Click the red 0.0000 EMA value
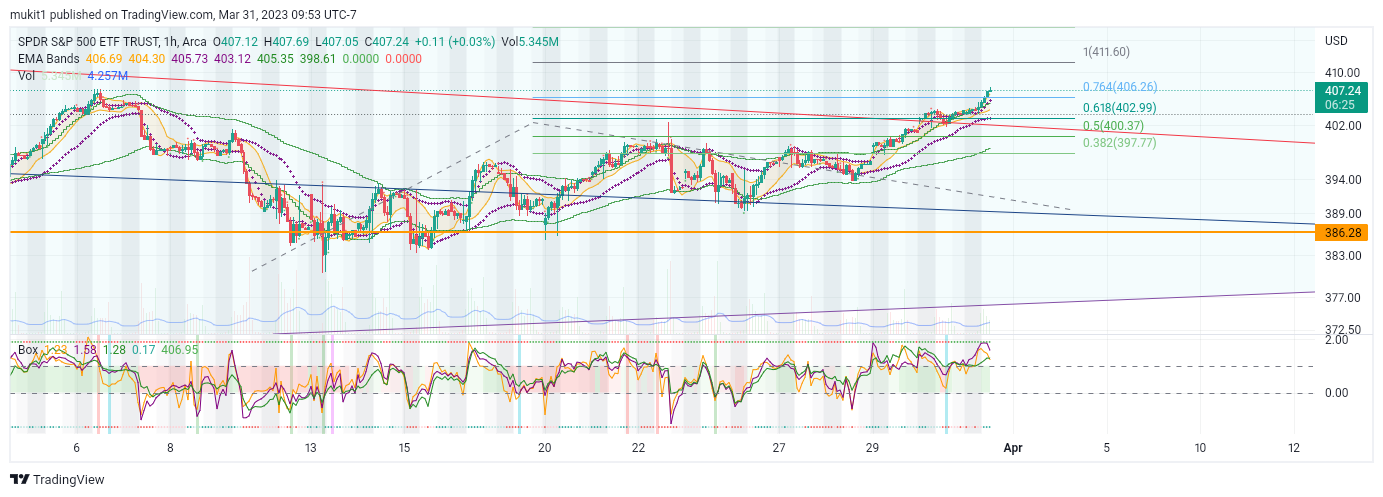The width and height of the screenshot is (1383, 497). pos(404,59)
